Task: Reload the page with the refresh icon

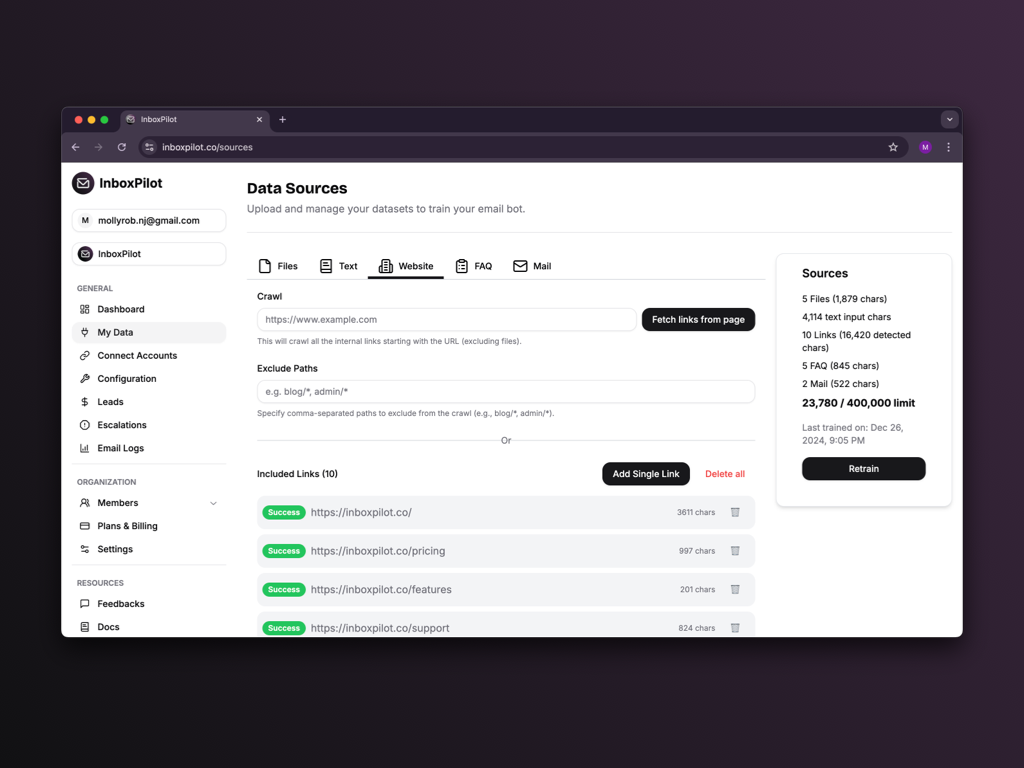Action: [121, 148]
